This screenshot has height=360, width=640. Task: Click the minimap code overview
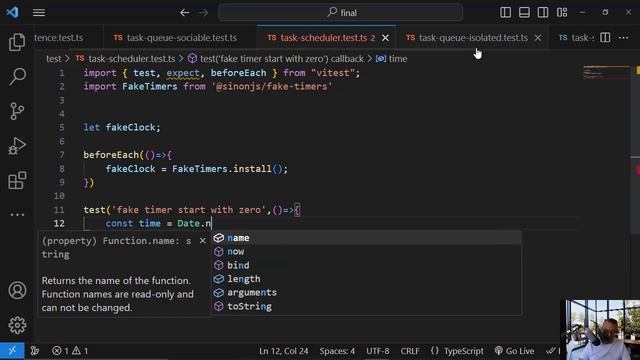click(606, 73)
